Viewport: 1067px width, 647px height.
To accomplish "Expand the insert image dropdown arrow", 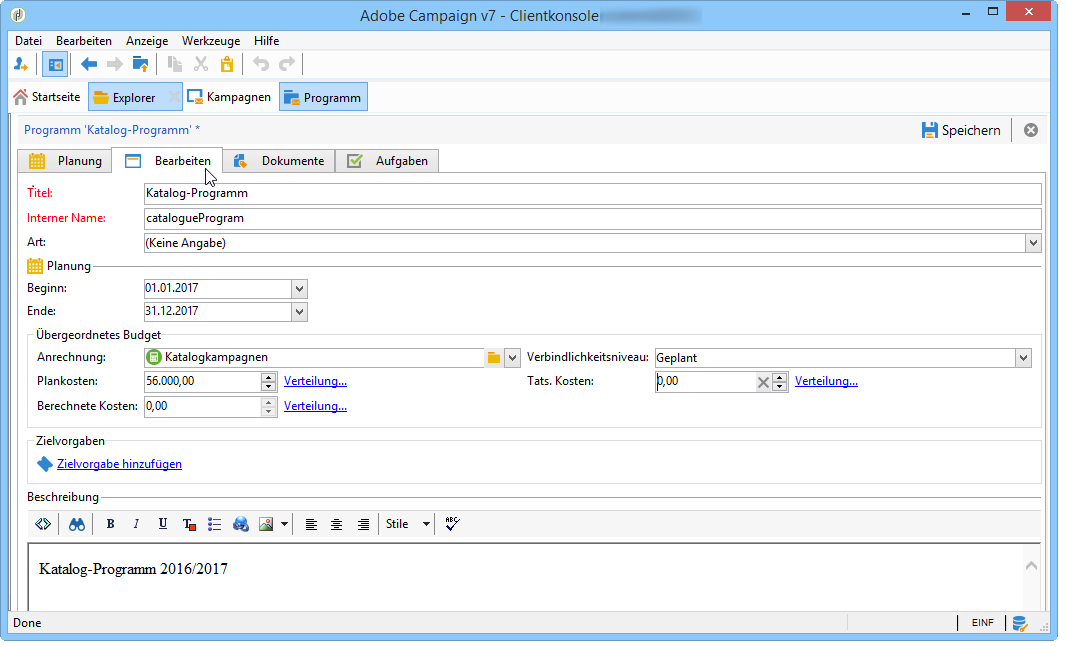I will point(284,525).
